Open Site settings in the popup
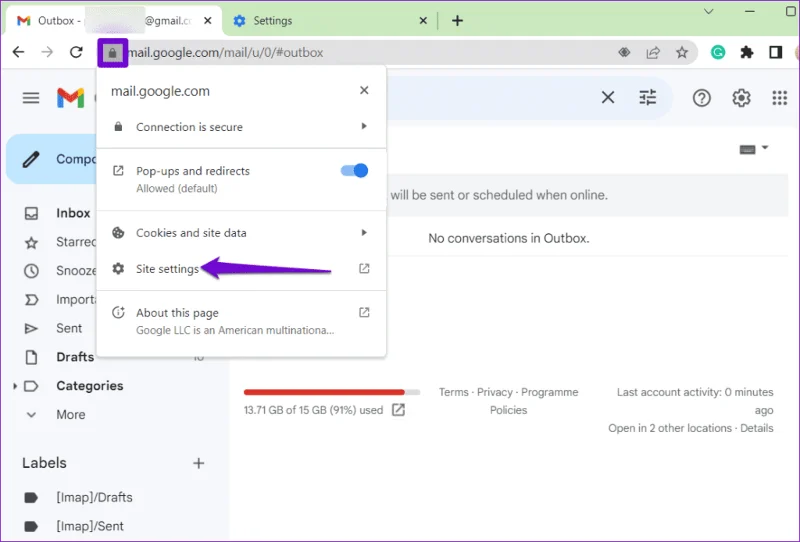This screenshot has width=800, height=542. (241, 268)
